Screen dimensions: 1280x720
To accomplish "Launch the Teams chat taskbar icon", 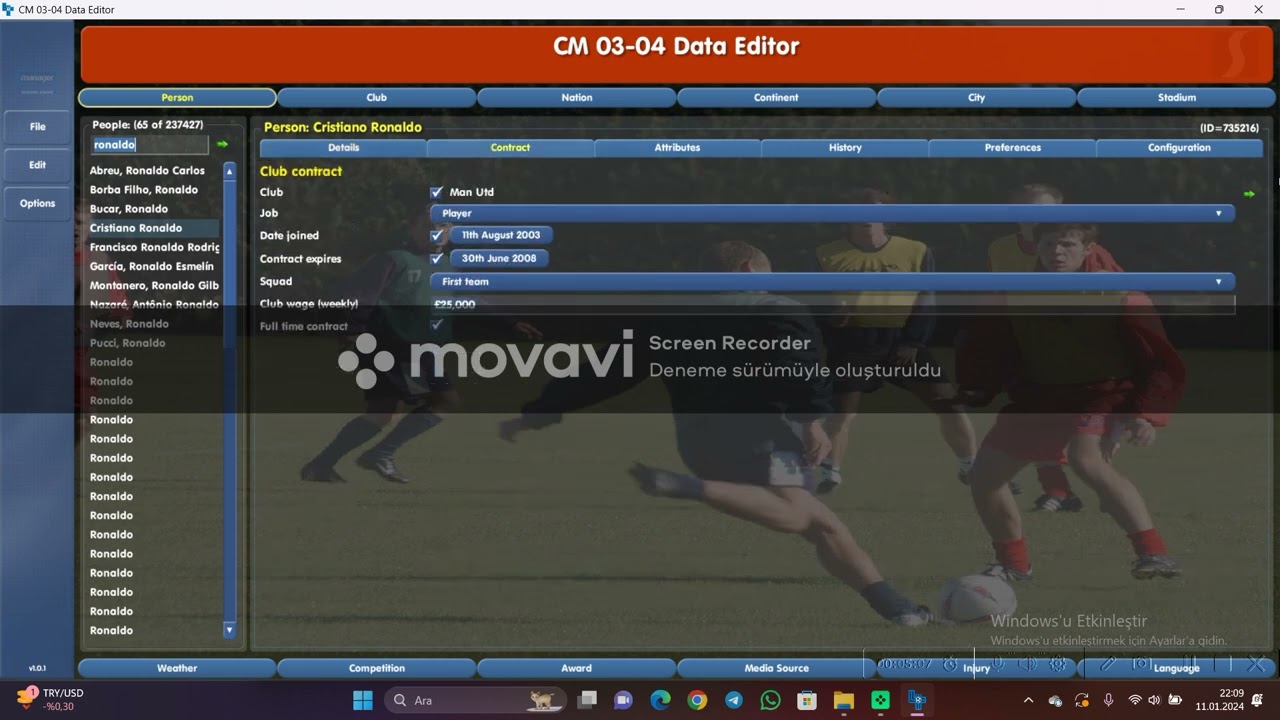I will coord(623,700).
